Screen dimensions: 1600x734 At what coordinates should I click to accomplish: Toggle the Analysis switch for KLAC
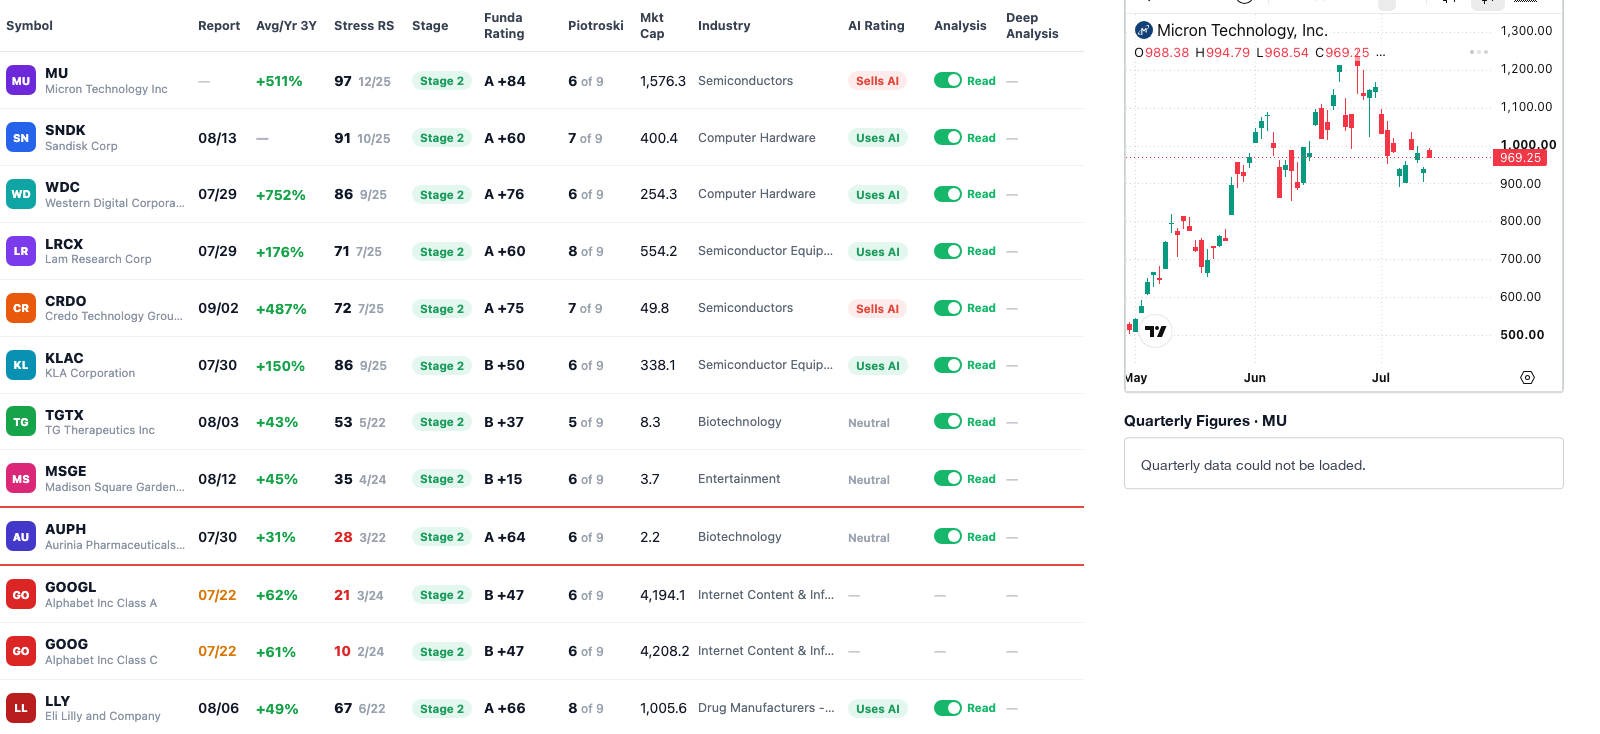click(x=948, y=365)
